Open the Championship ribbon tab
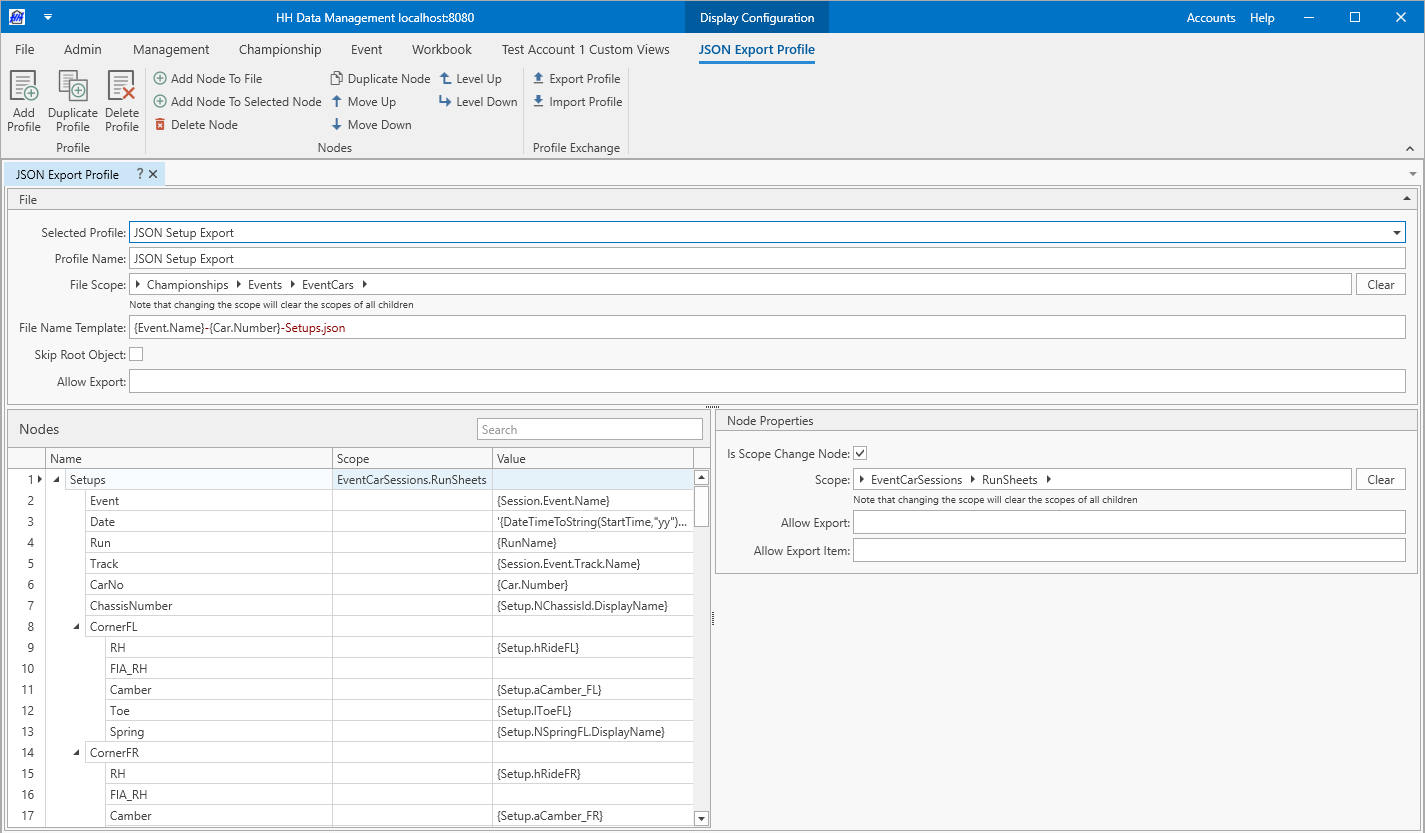The image size is (1425, 833). click(280, 49)
